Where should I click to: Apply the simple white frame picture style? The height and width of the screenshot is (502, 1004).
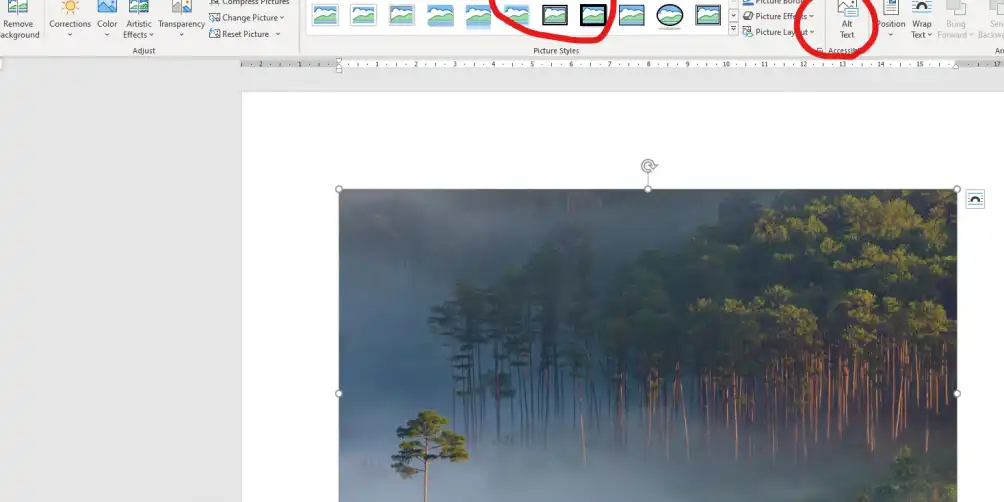click(x=325, y=15)
